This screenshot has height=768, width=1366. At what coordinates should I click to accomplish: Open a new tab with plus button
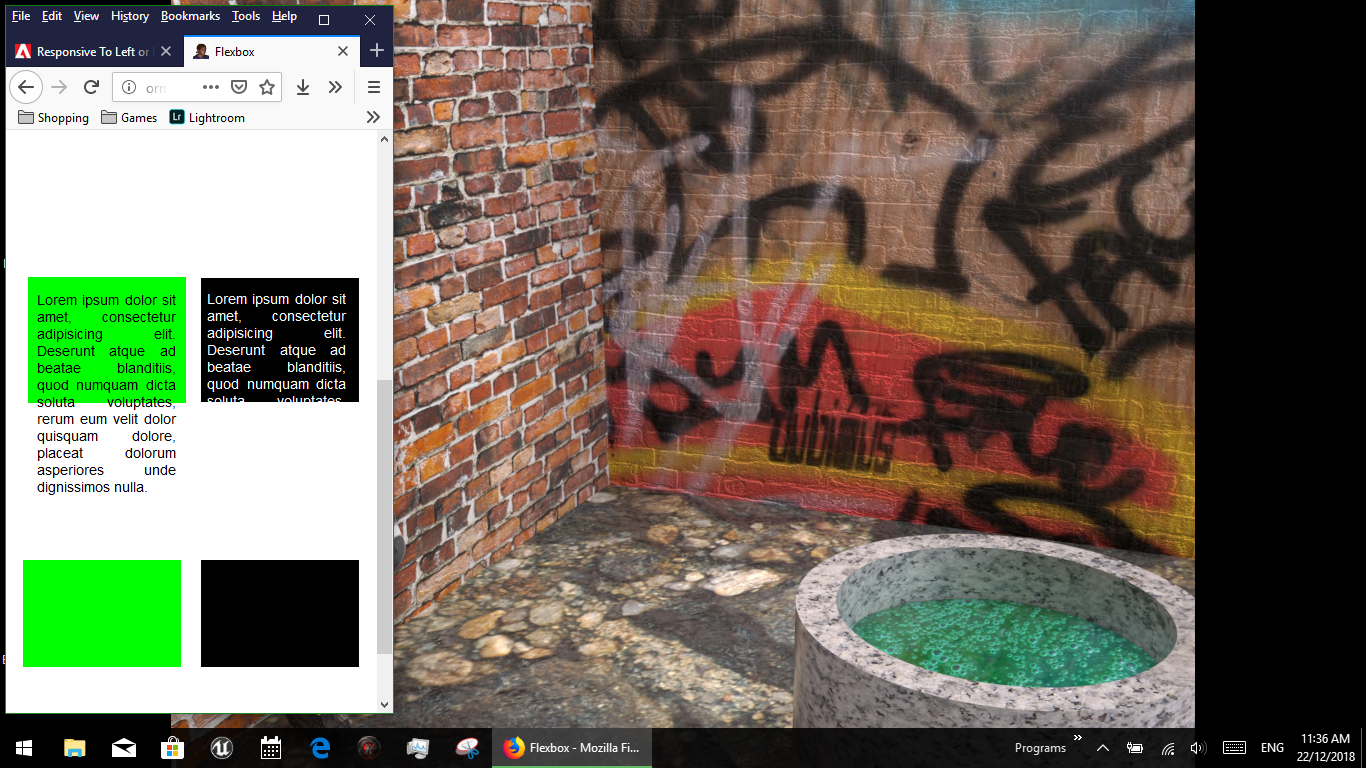click(376, 51)
